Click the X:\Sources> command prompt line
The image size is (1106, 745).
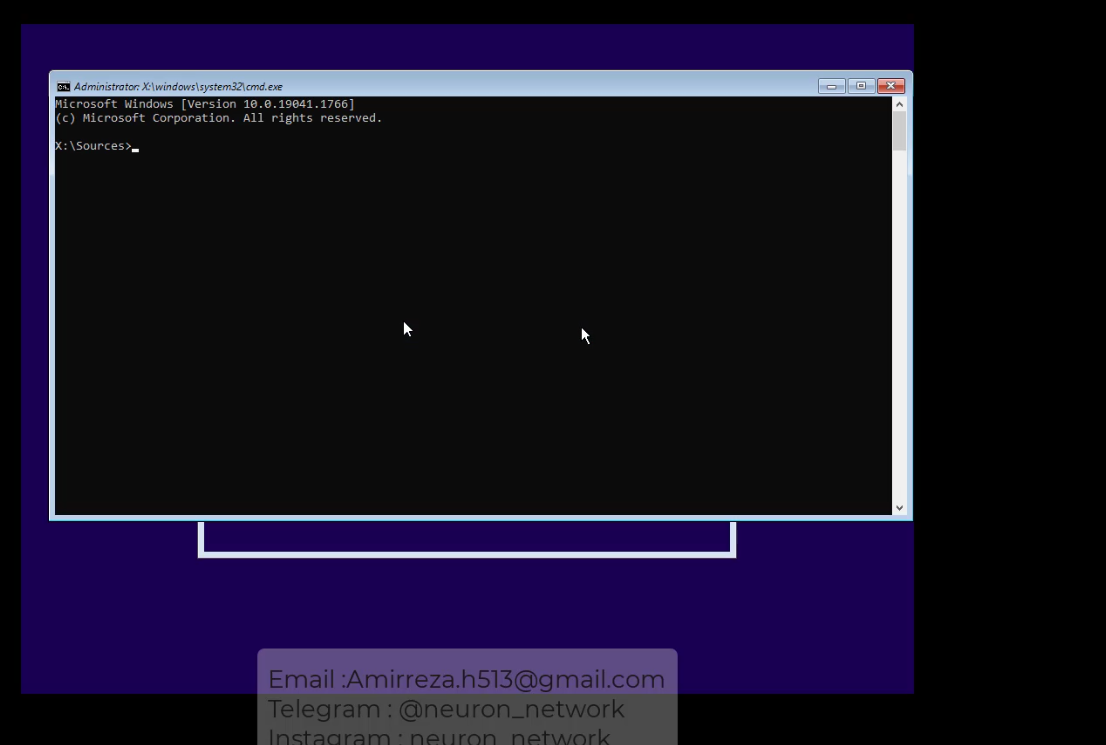pos(97,146)
